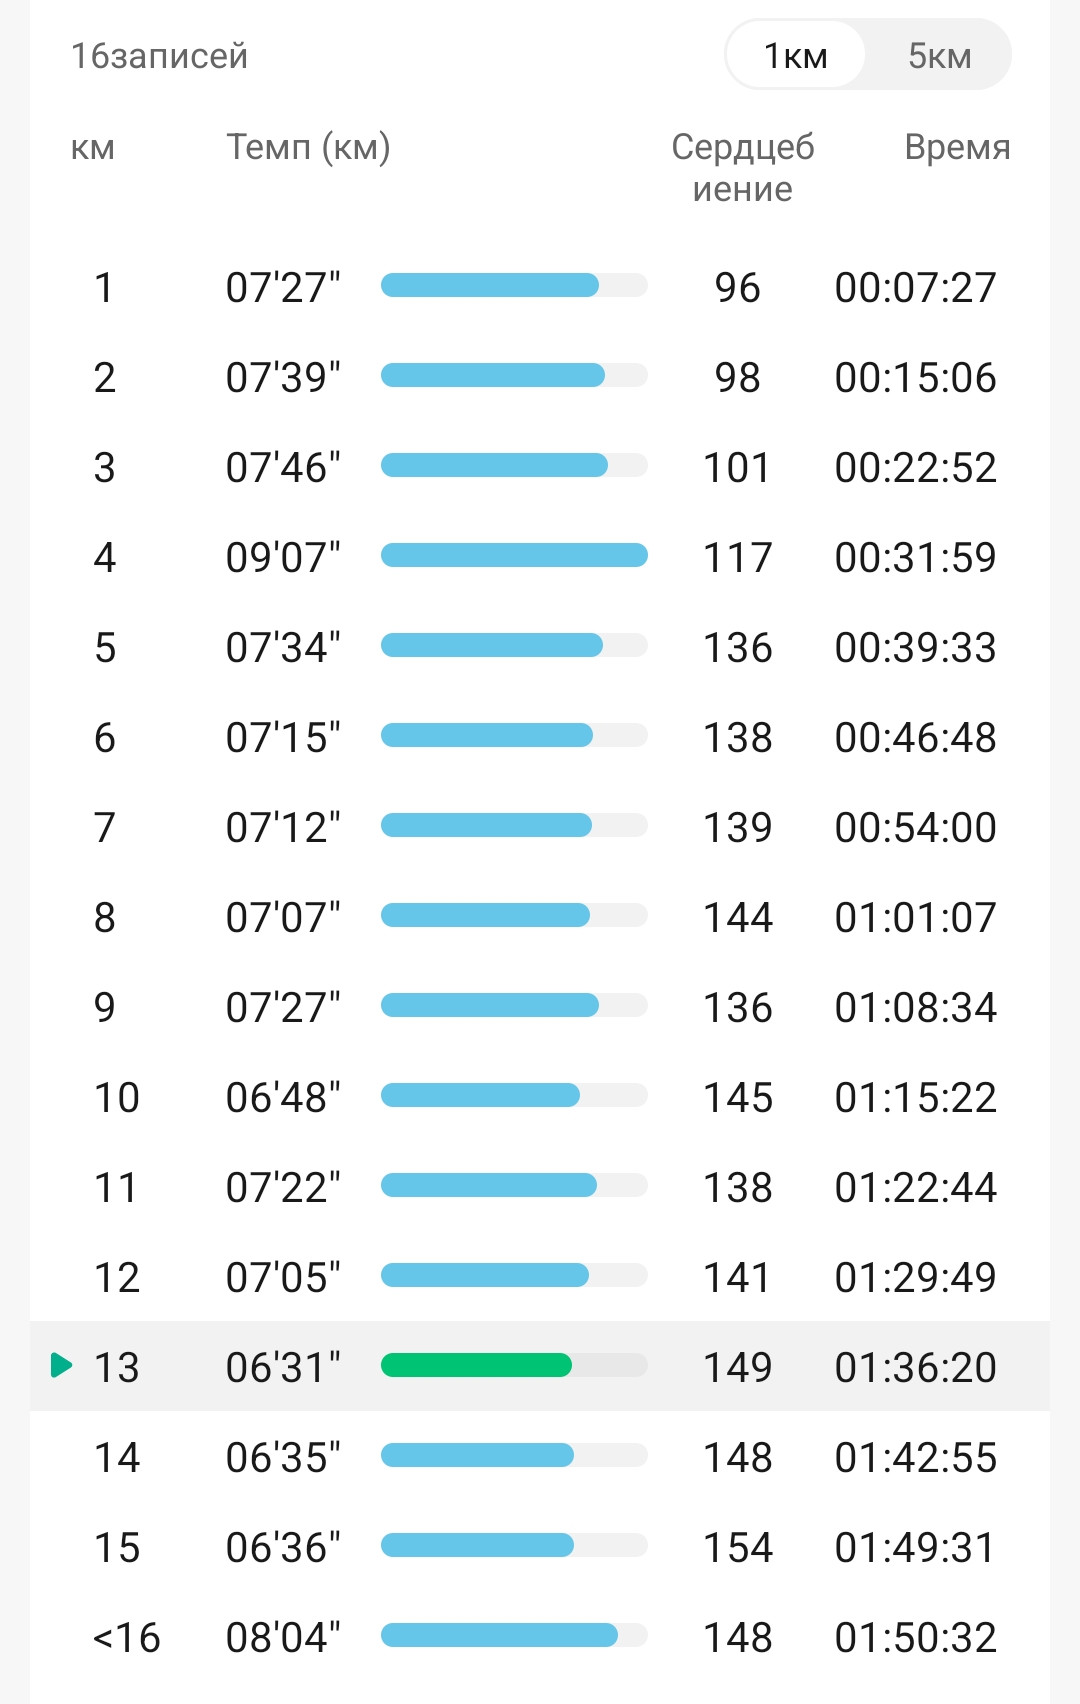Viewport: 1080px width, 1704px height.
Task: Select the kilometer 4 row with 09'07" pace
Action: tap(540, 556)
